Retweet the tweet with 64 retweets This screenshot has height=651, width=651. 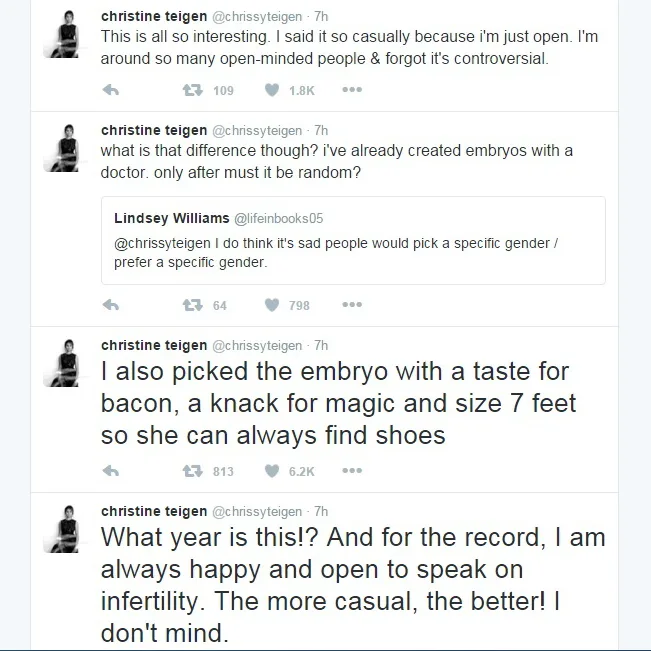click(x=193, y=305)
